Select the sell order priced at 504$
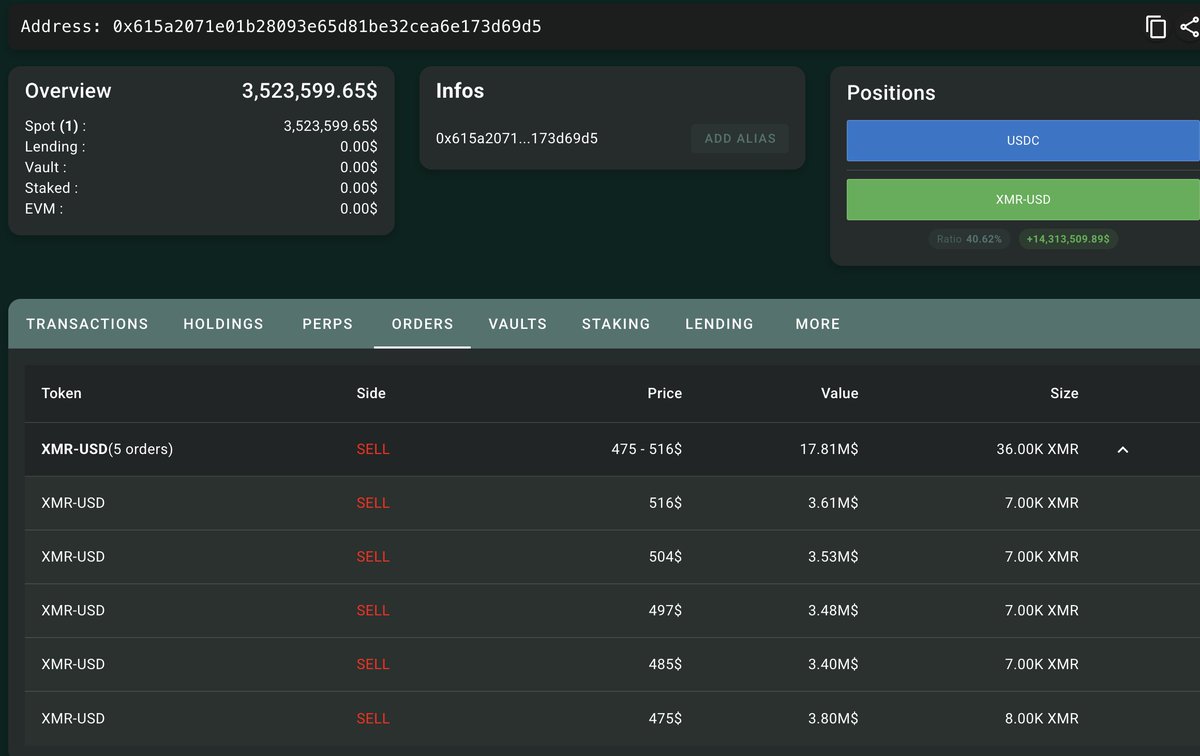The image size is (1200, 756). (612, 557)
